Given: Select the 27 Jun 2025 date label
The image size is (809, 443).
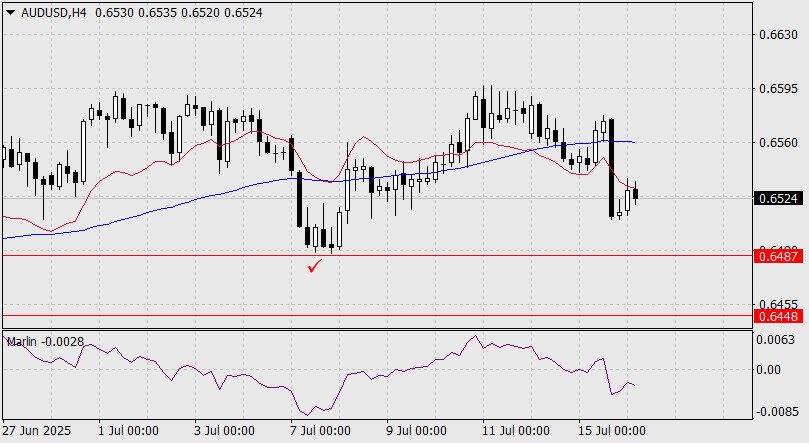Looking at the screenshot, I should [37, 431].
